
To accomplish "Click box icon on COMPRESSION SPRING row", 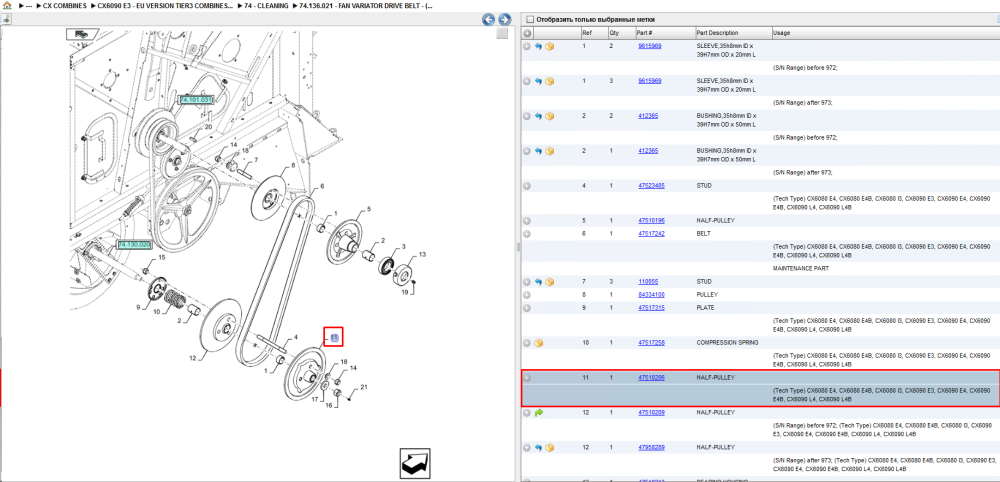I will click(x=538, y=343).
